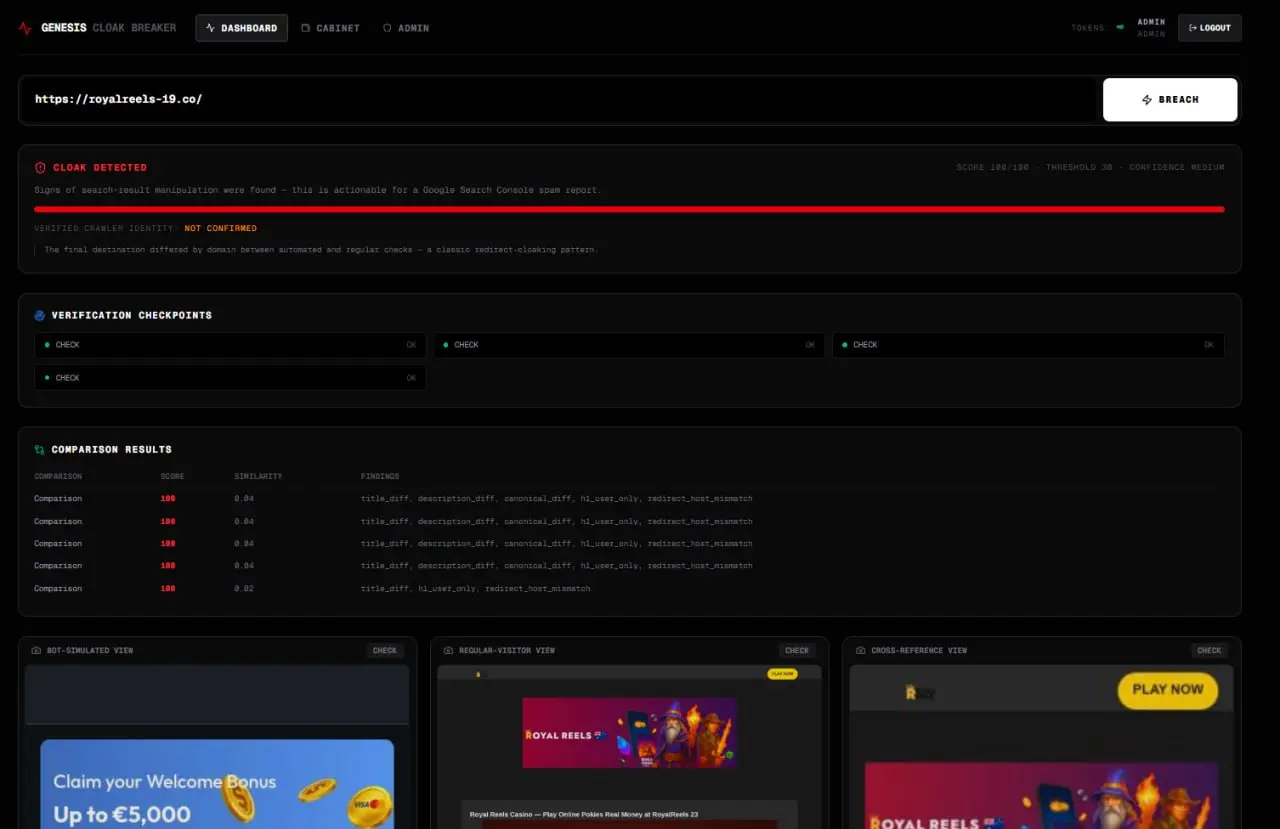The width and height of the screenshot is (1280, 829).
Task: Click the BOT-SIMULATED VIEW panel title
Action: tap(90, 651)
